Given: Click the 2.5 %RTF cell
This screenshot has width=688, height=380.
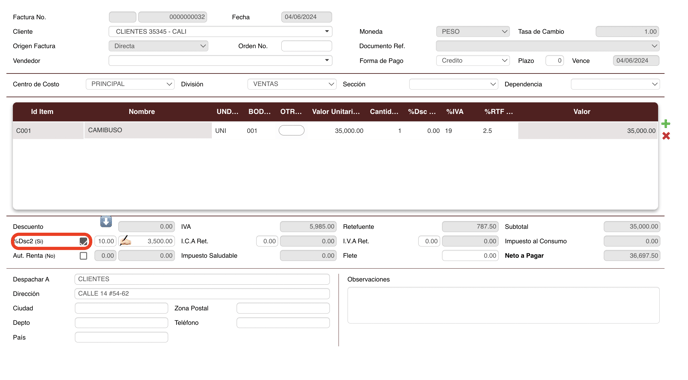Looking at the screenshot, I should click(487, 131).
